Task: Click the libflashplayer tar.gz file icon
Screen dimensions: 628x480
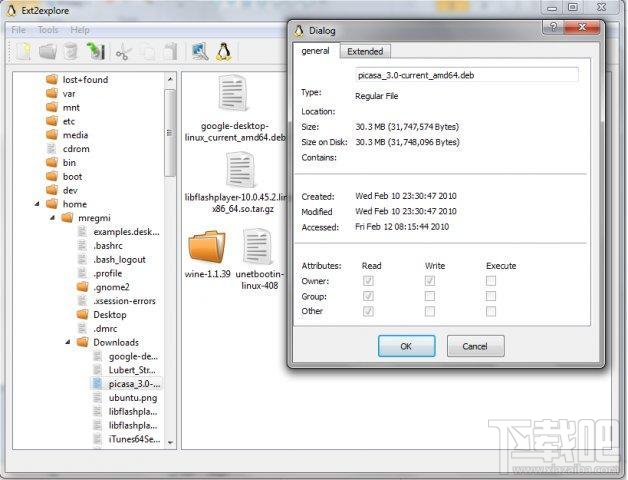Action: (240, 170)
